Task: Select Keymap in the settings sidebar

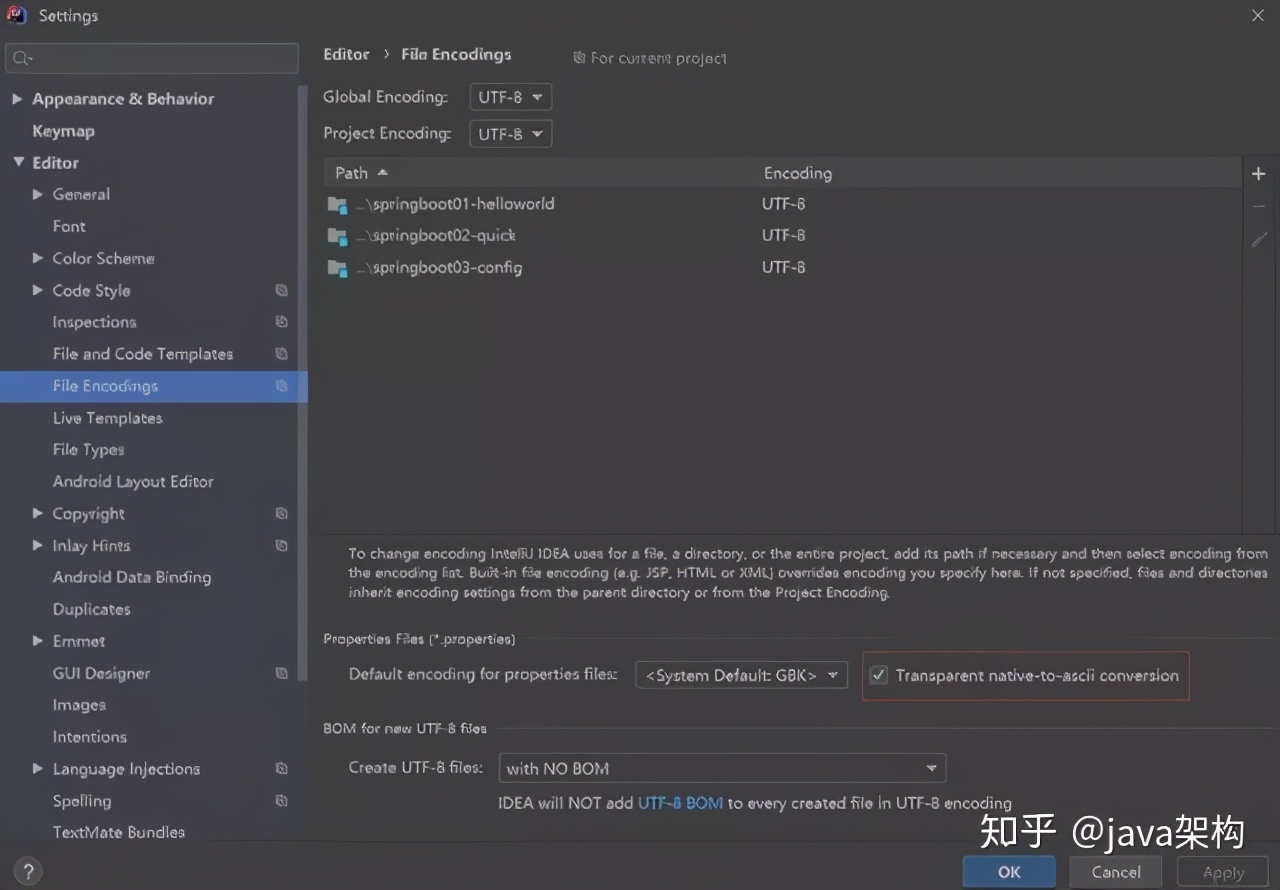Action: (x=63, y=130)
